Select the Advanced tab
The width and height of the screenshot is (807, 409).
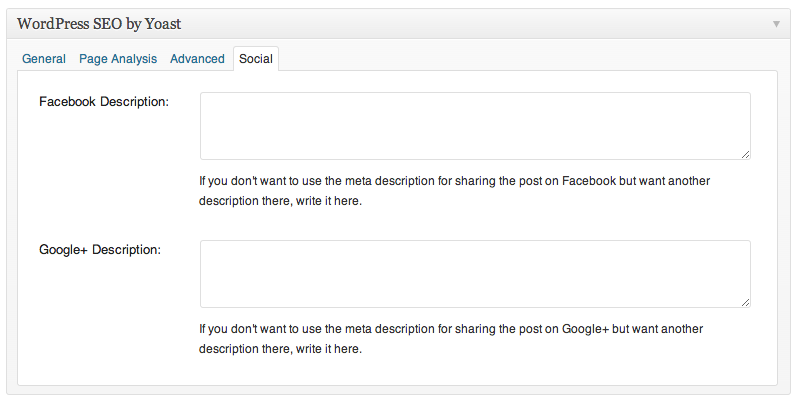(x=197, y=59)
